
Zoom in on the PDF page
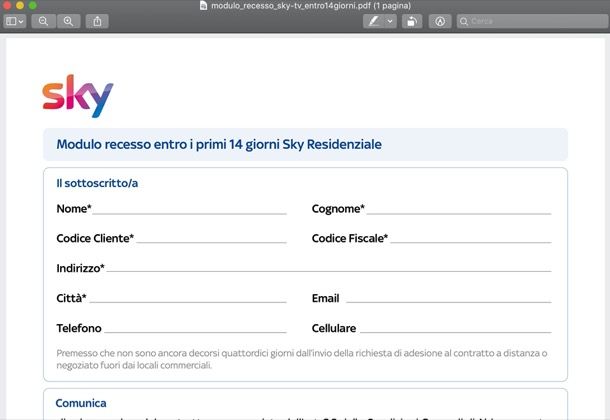[x=68, y=21]
